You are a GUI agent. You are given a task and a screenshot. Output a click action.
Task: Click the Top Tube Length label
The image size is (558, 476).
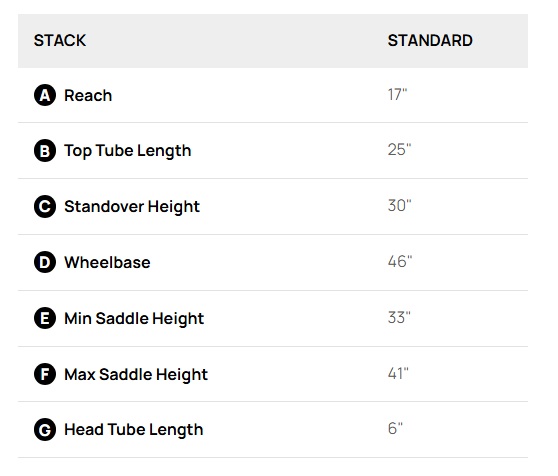127,151
